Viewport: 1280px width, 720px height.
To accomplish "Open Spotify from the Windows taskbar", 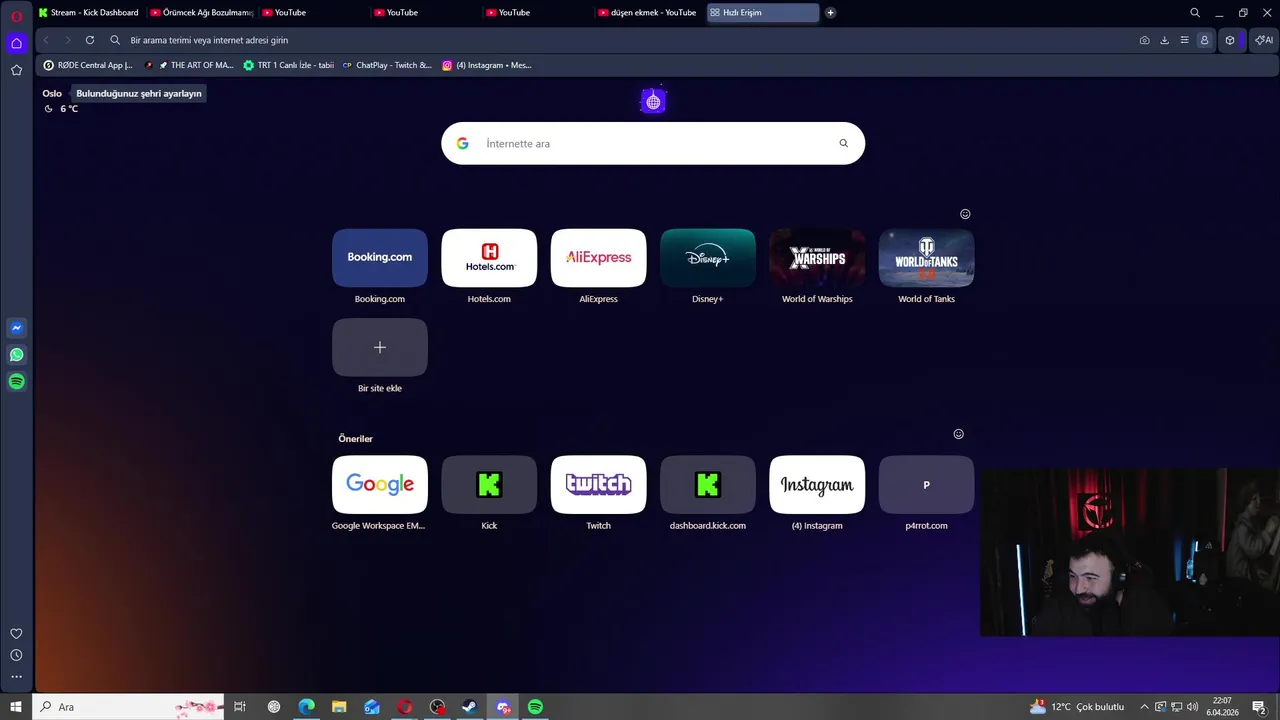I will (x=535, y=707).
